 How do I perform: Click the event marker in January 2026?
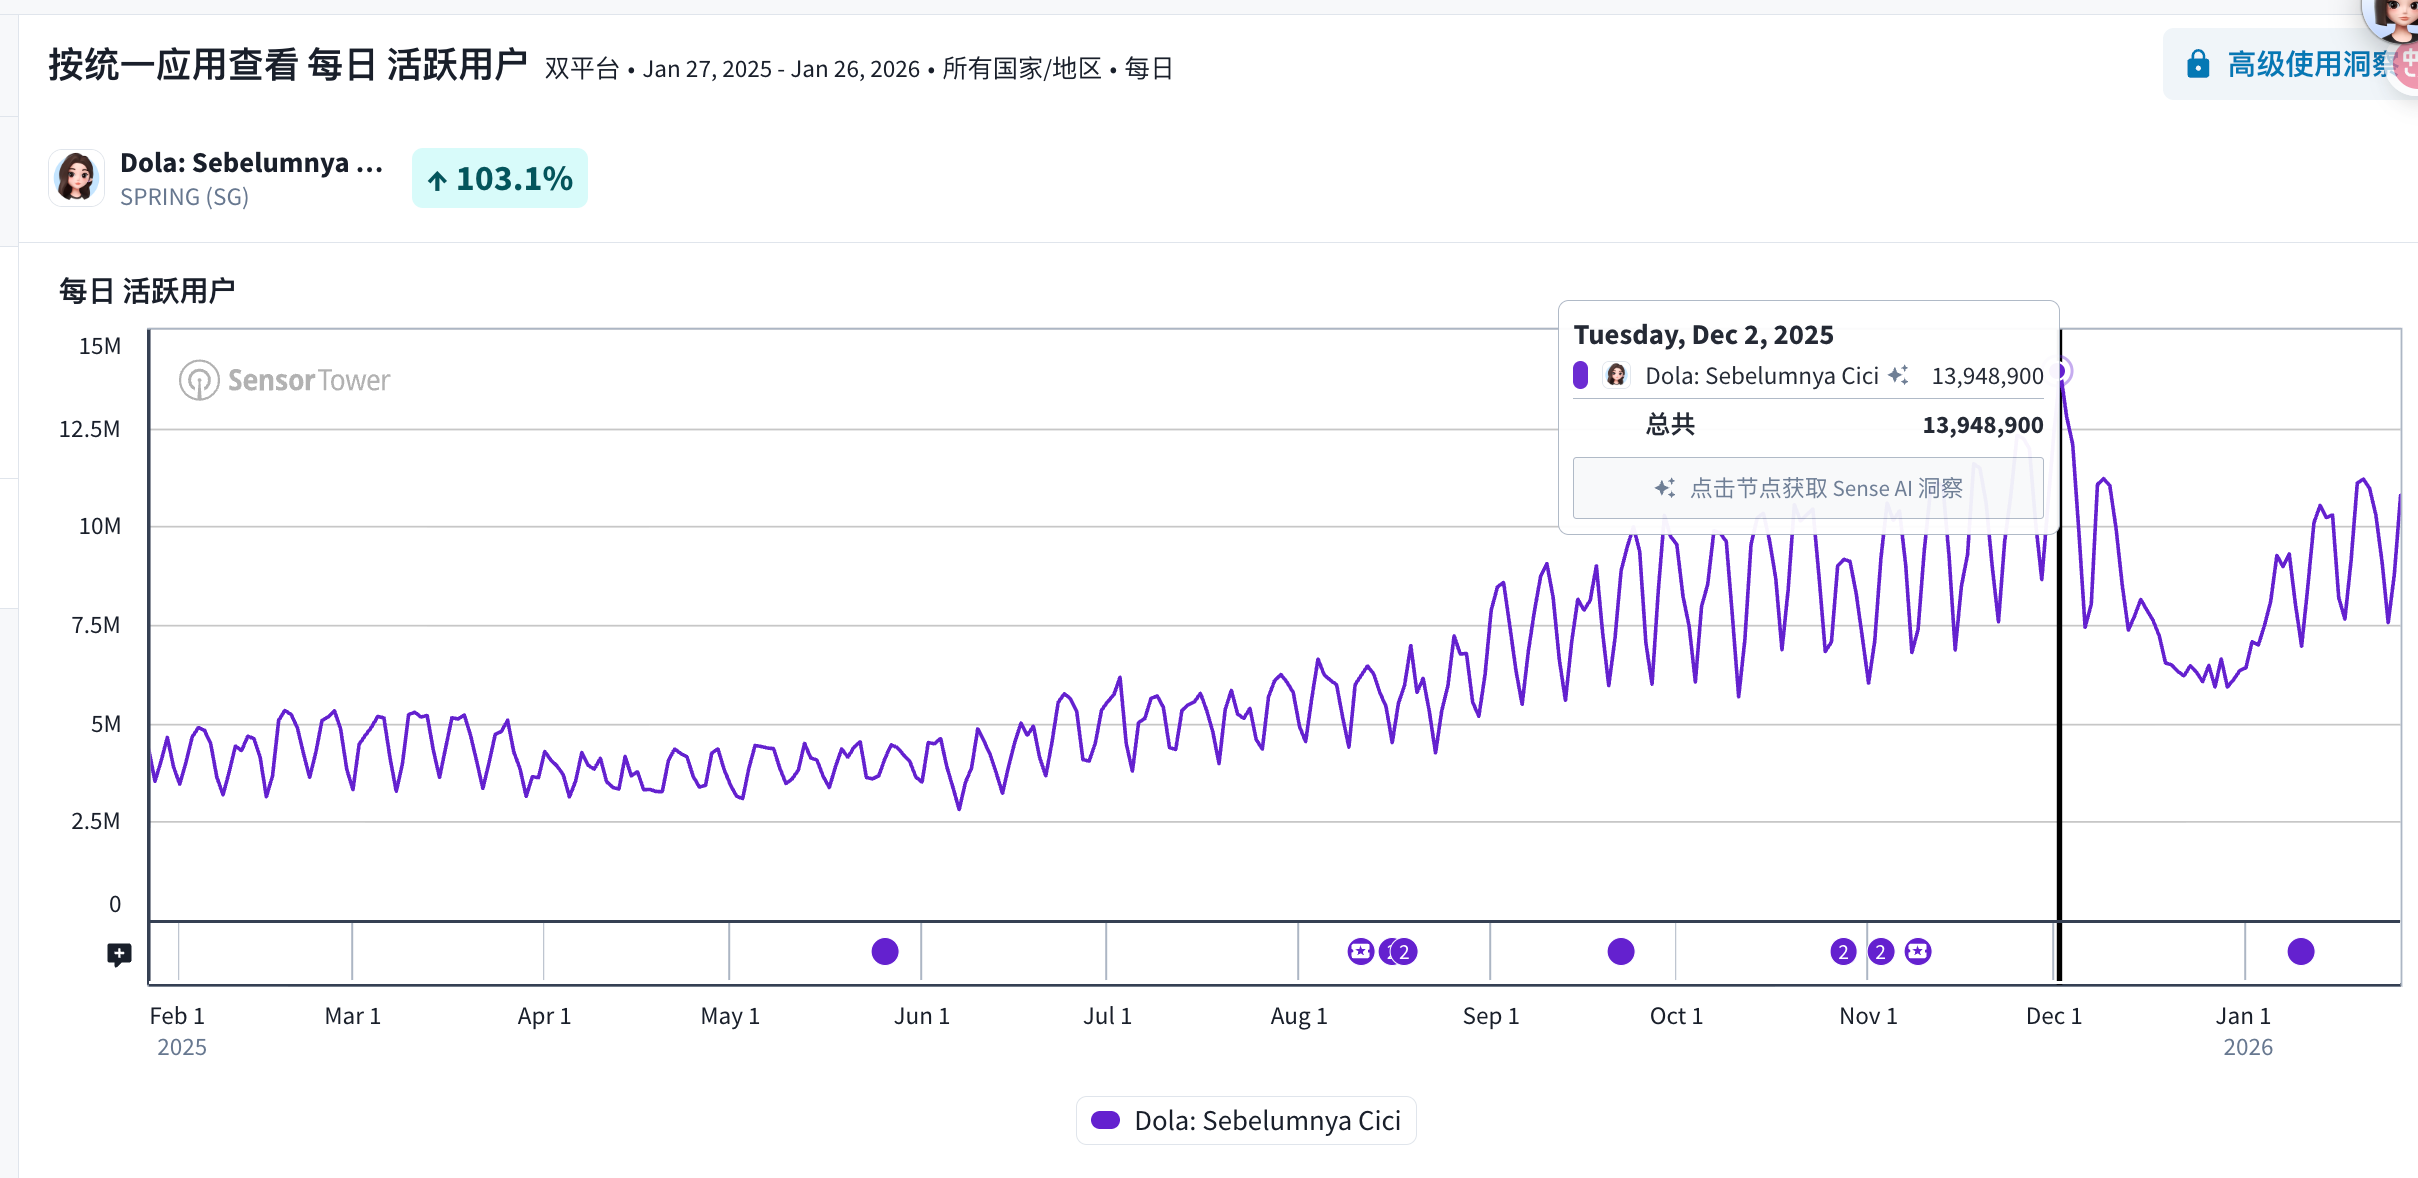(x=2300, y=951)
